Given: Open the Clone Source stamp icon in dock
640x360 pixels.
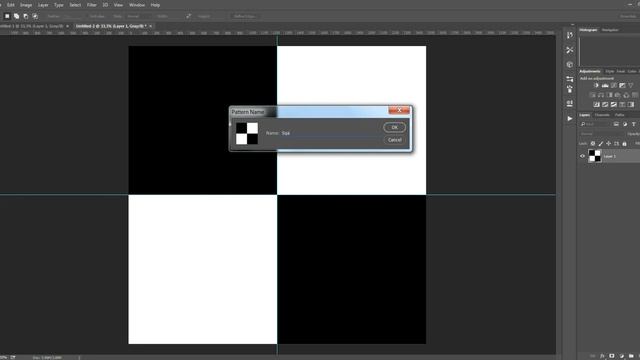Looking at the screenshot, I should [570, 89].
